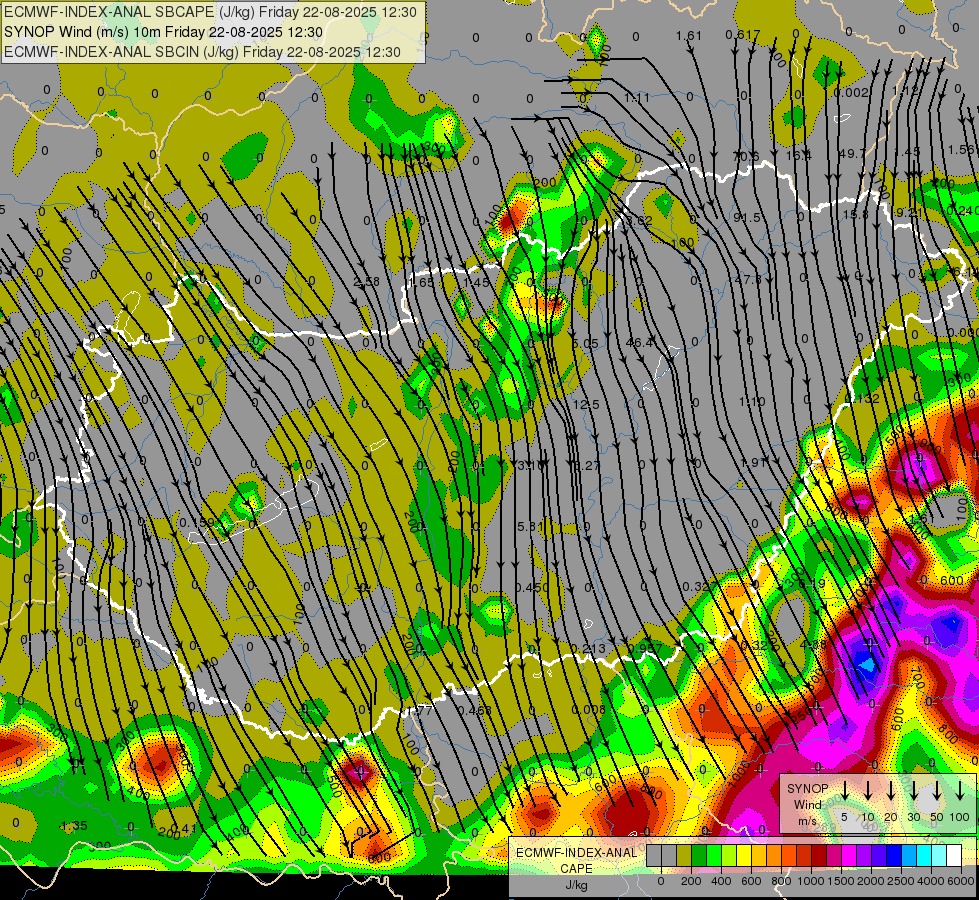Click the ECMWF-INDEX-ANAL CAPE legend label

tap(576, 860)
